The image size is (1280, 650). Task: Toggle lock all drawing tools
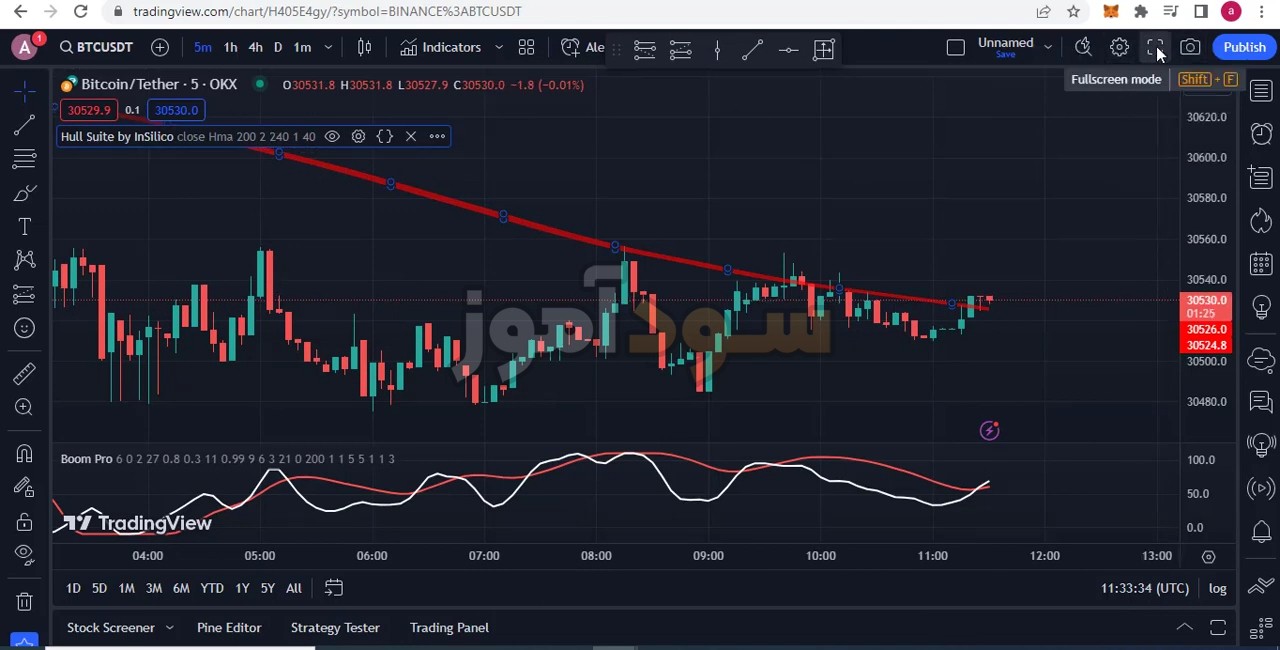25,521
